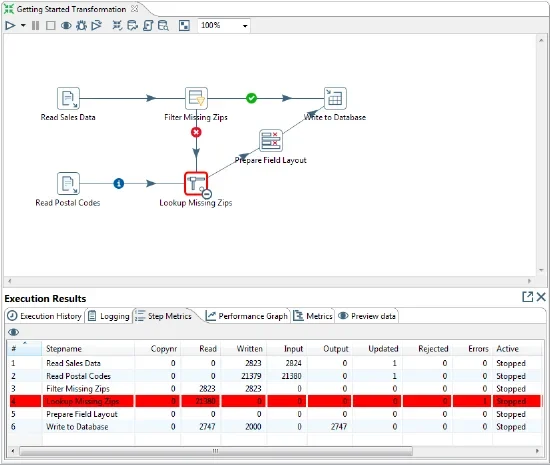Click the step metrics horizontal scrollbar thumb
The image size is (550, 465).
[x=216, y=451]
